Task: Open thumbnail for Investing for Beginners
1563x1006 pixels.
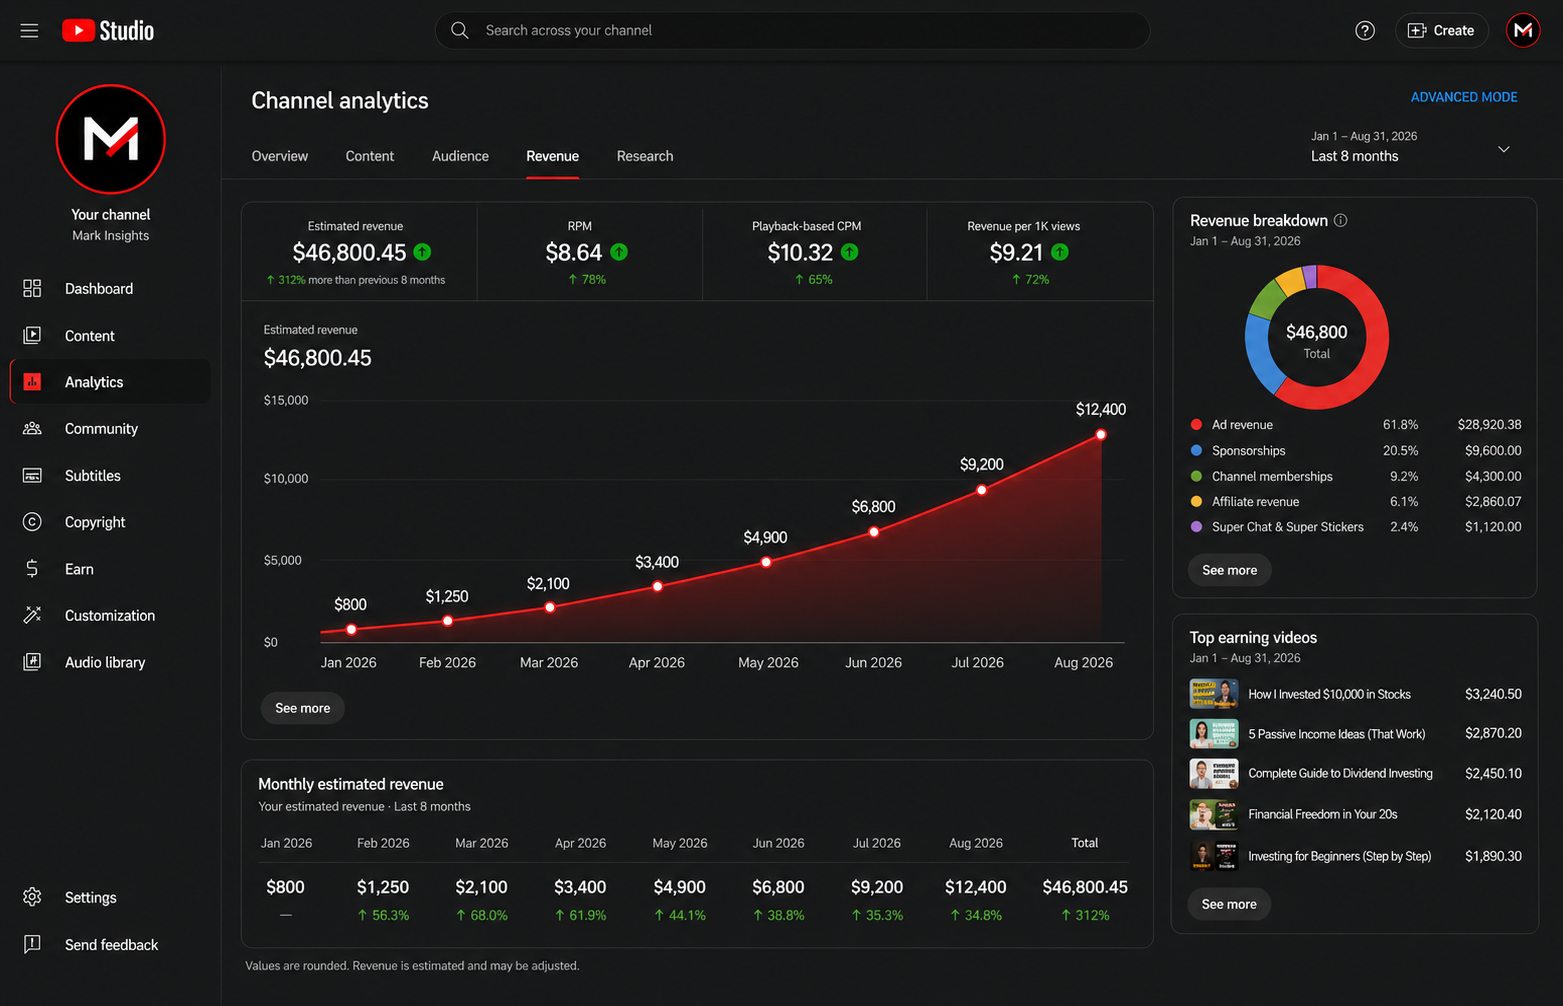Action: click(1214, 856)
